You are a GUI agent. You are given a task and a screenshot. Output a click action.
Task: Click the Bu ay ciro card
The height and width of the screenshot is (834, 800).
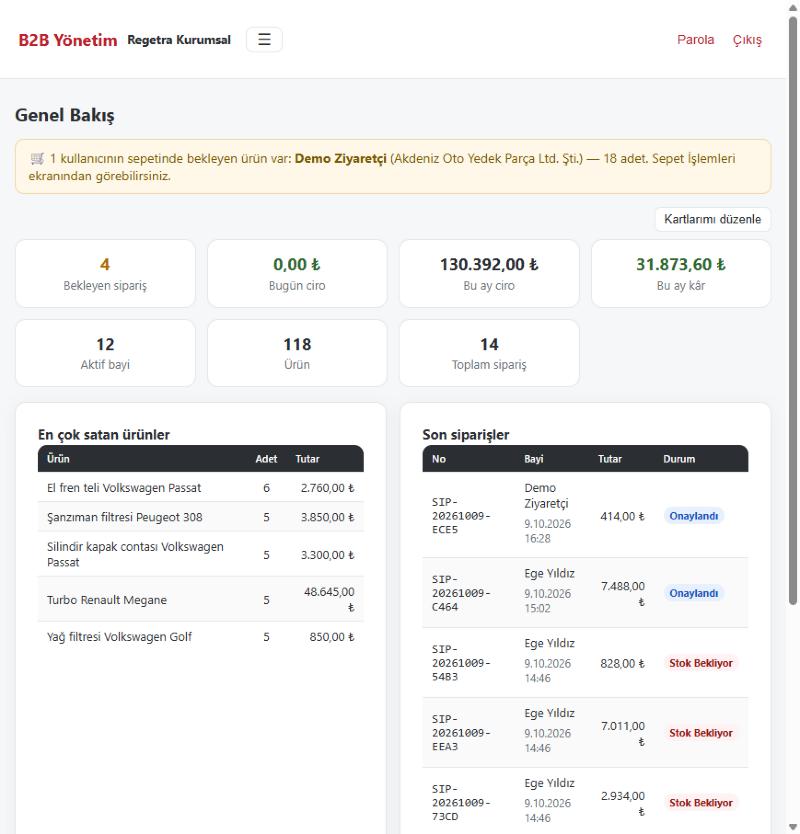point(489,273)
